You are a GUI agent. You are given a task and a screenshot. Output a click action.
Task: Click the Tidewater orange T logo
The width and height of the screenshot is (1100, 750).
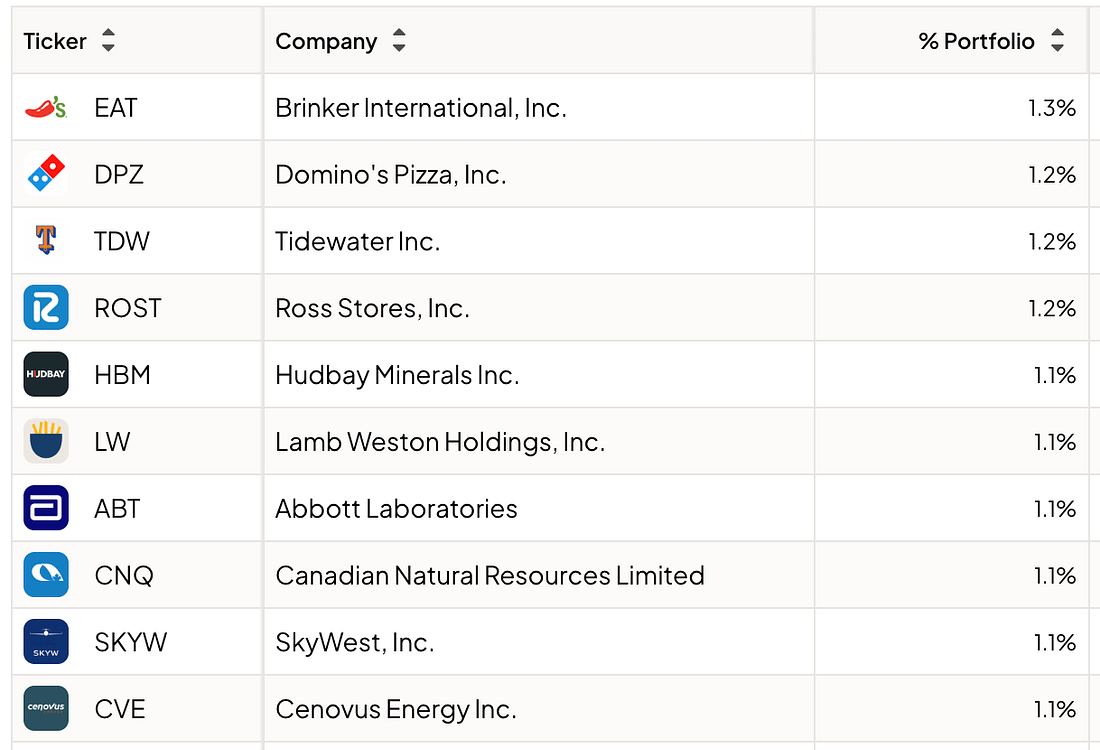click(x=46, y=241)
